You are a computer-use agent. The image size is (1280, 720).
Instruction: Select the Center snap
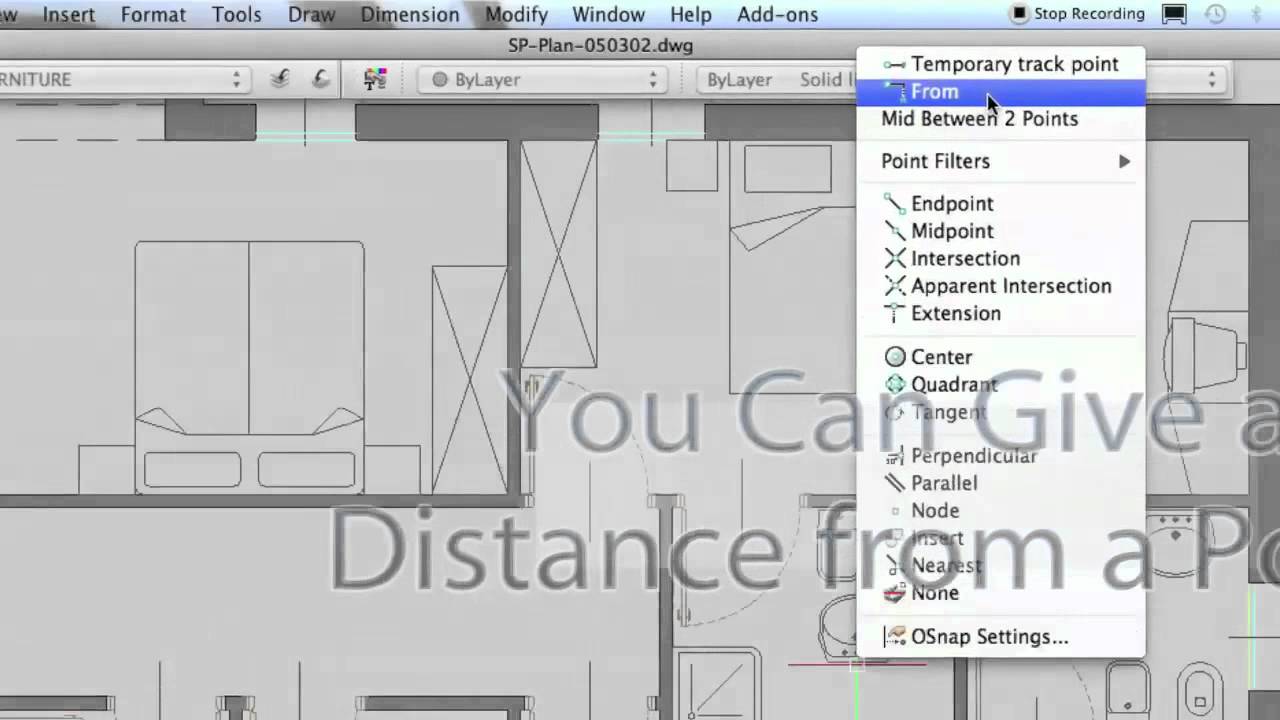click(1001, 357)
